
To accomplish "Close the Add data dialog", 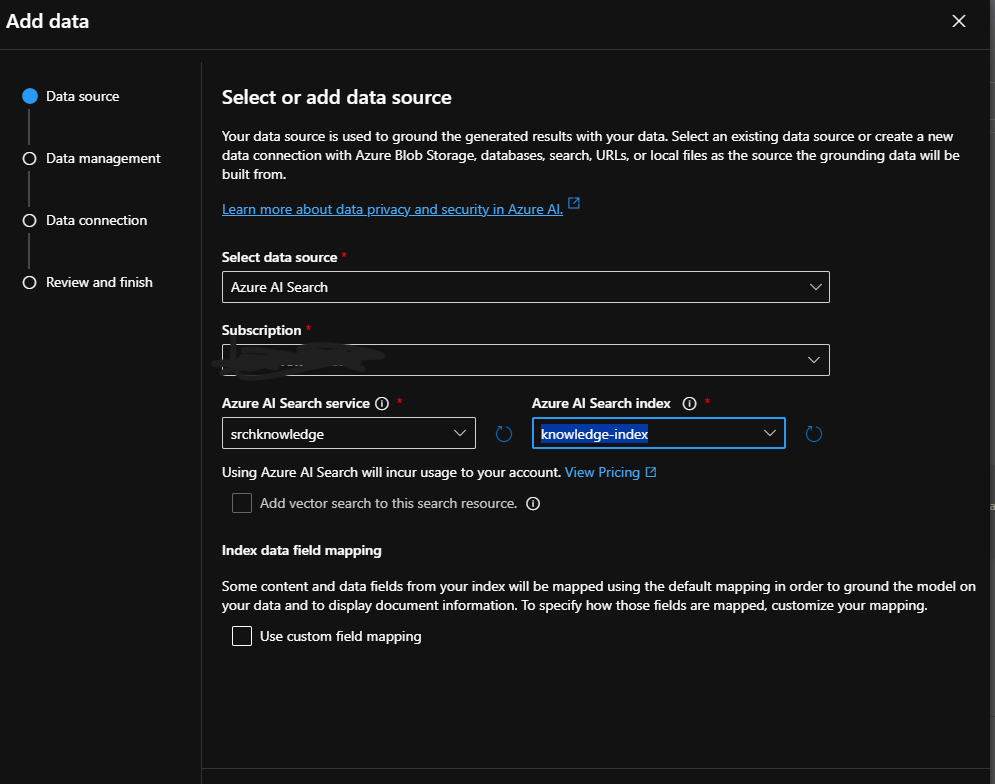I will (958, 21).
